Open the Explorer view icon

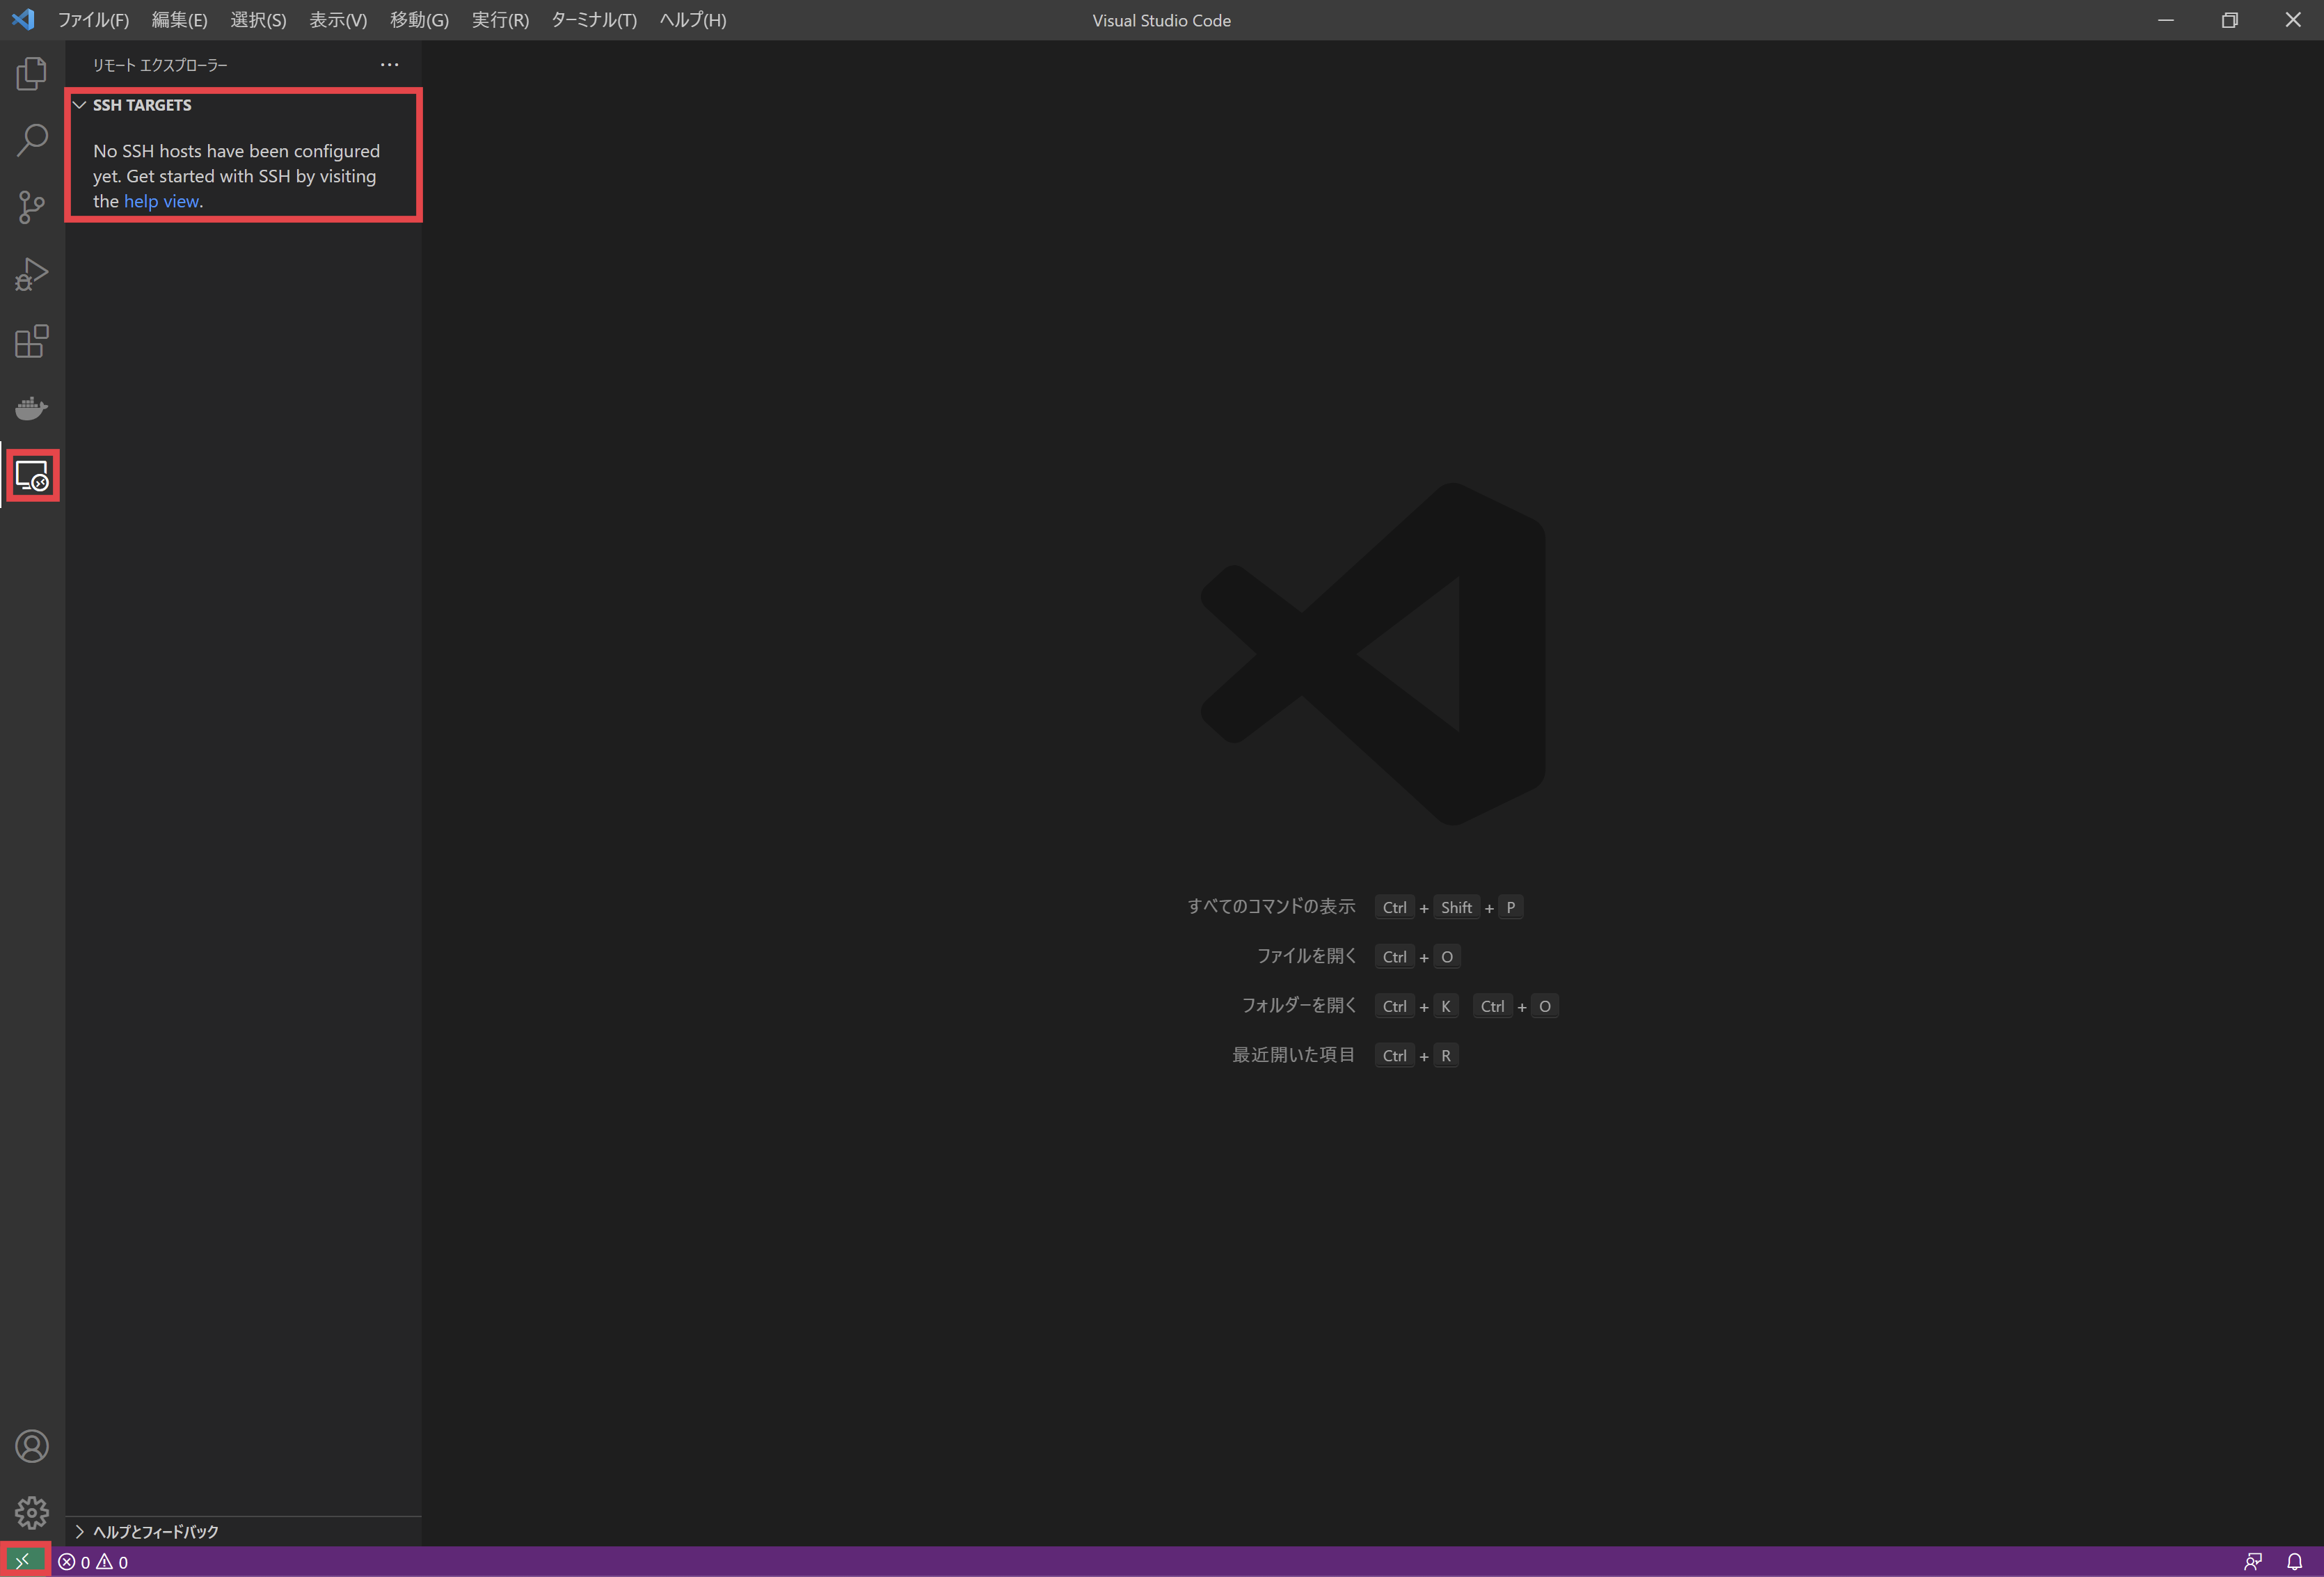tap(31, 73)
